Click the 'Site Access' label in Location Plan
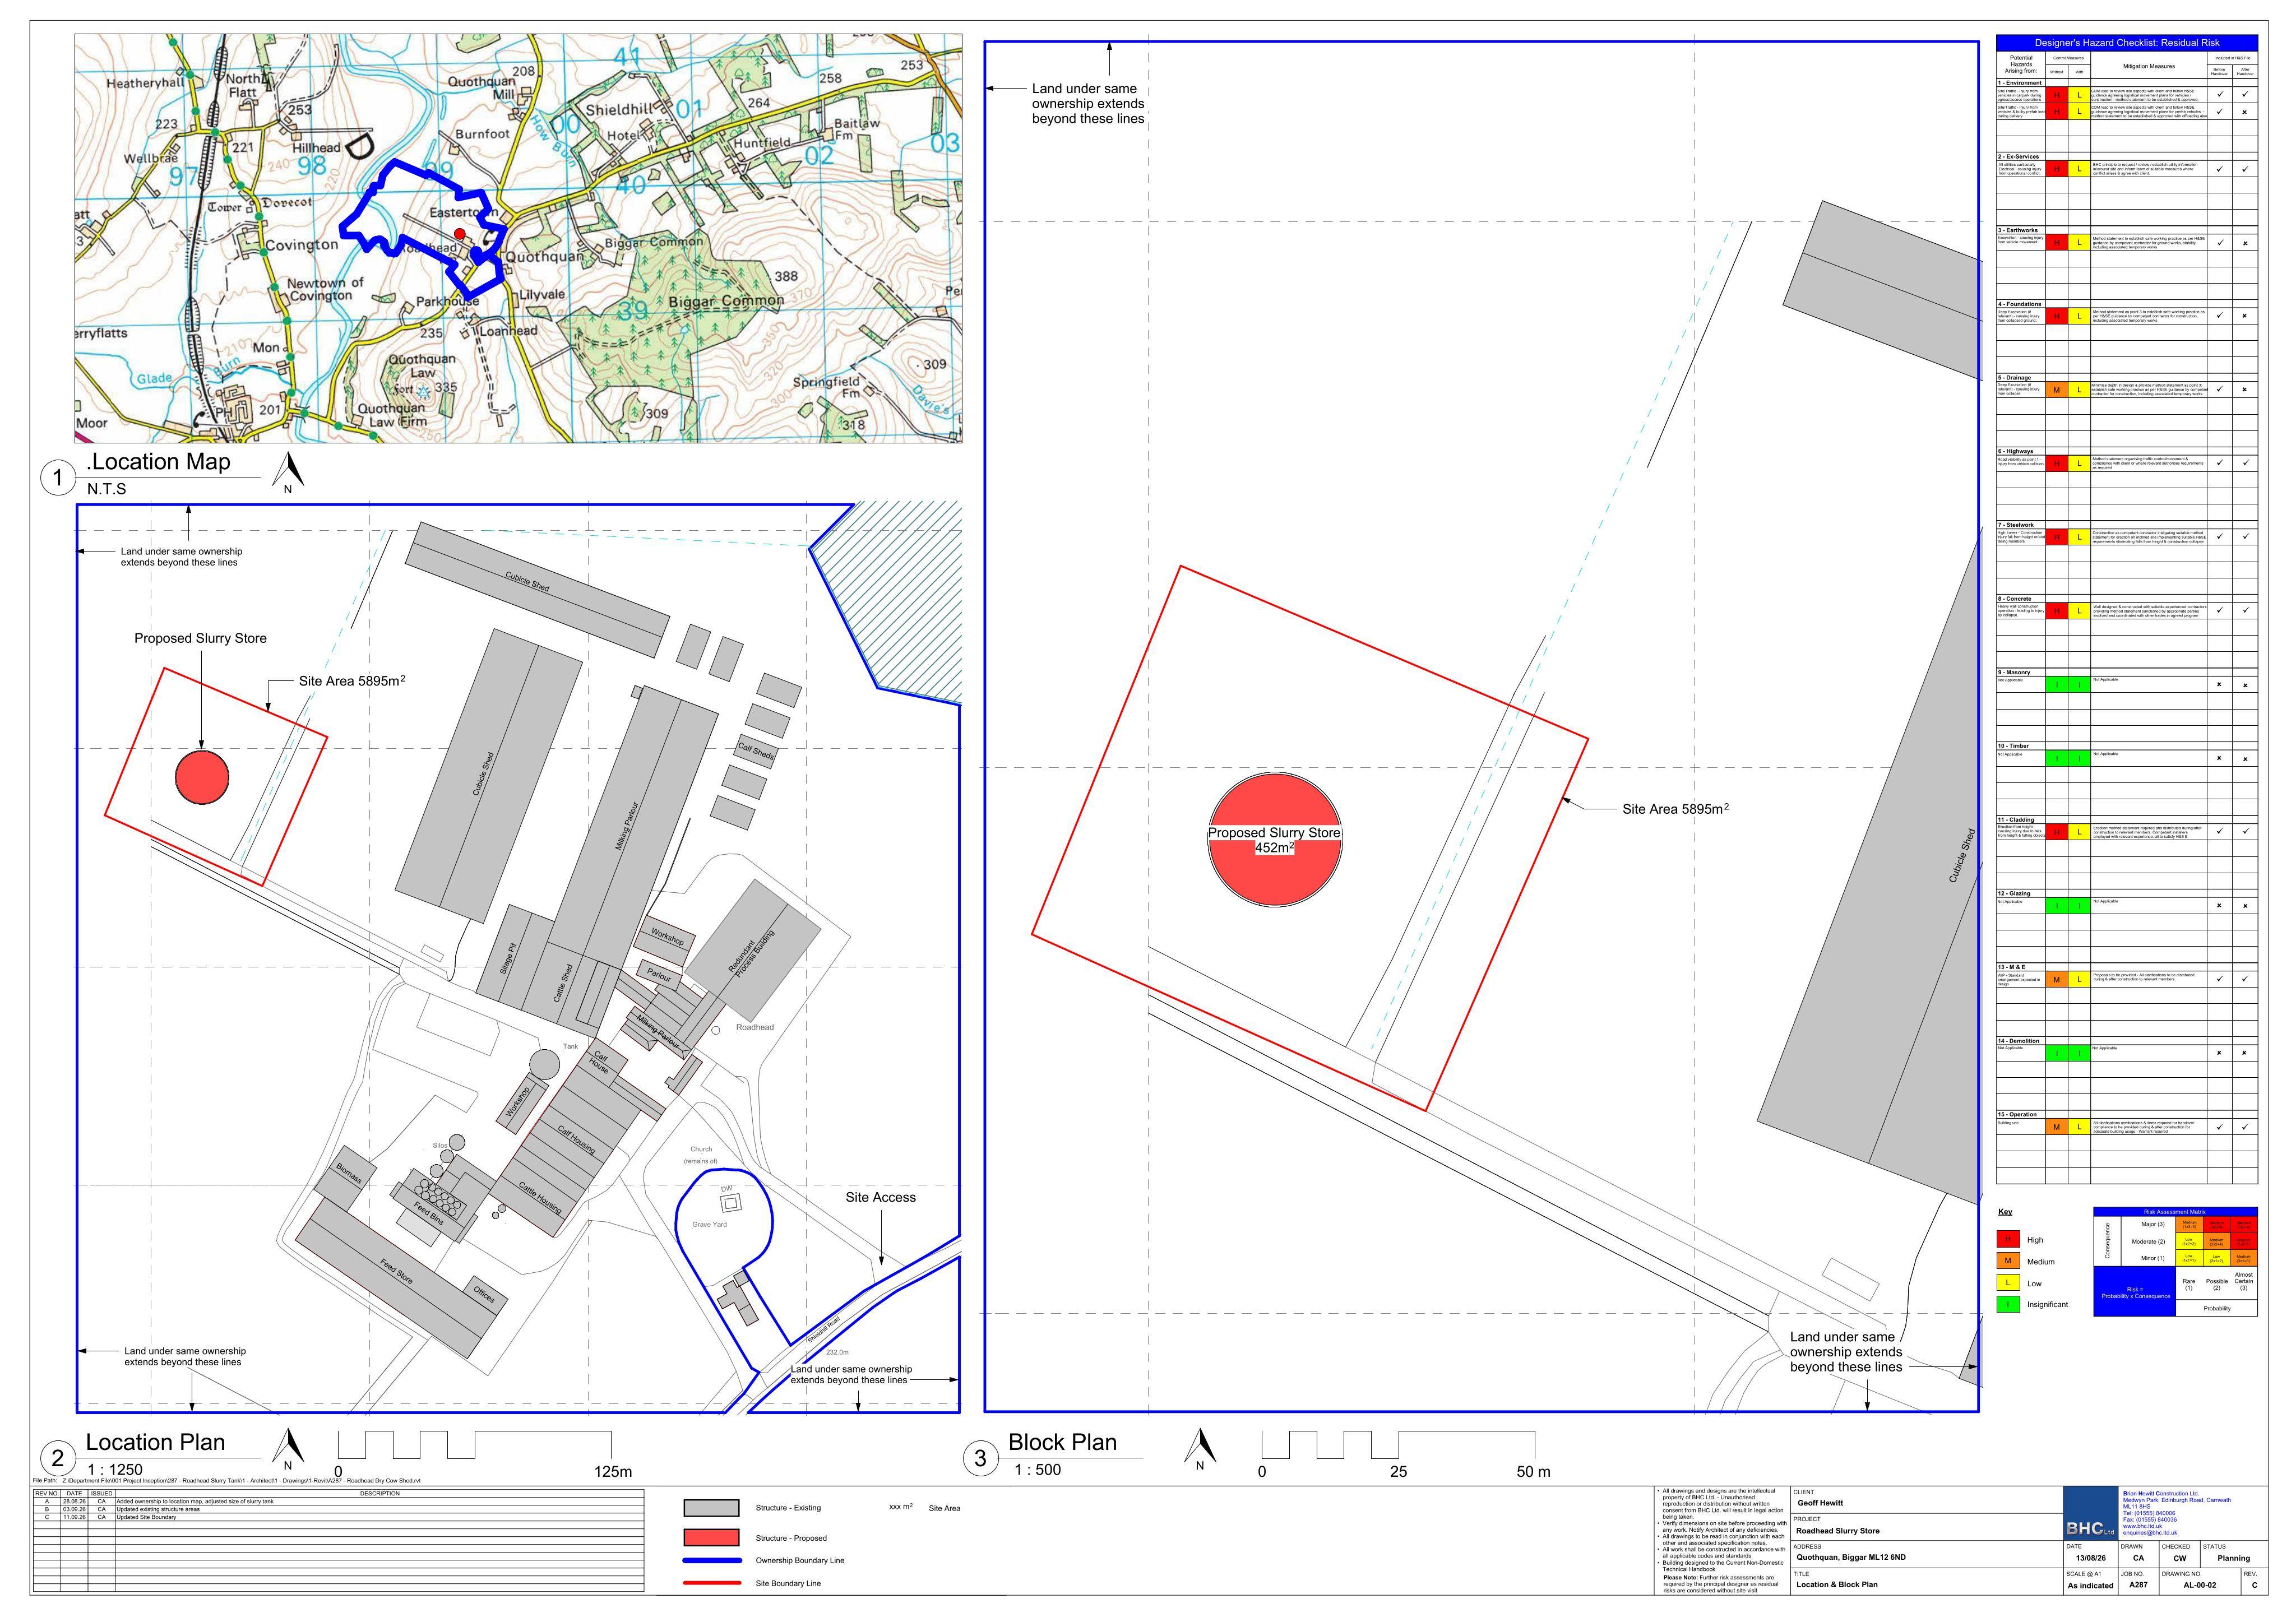Screen dimensions: 2296x1622 click(x=880, y=1197)
